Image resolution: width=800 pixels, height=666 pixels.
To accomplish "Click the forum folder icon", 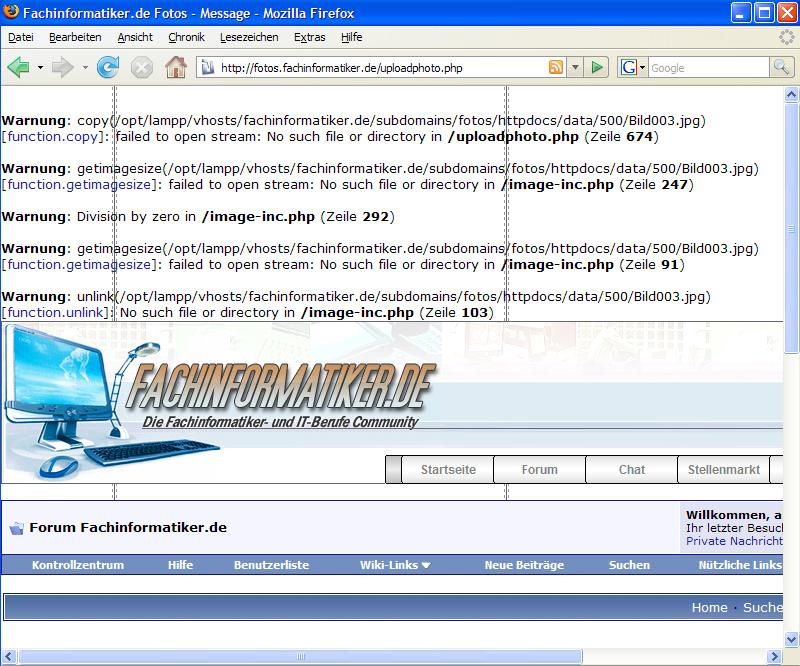I will tap(16, 528).
